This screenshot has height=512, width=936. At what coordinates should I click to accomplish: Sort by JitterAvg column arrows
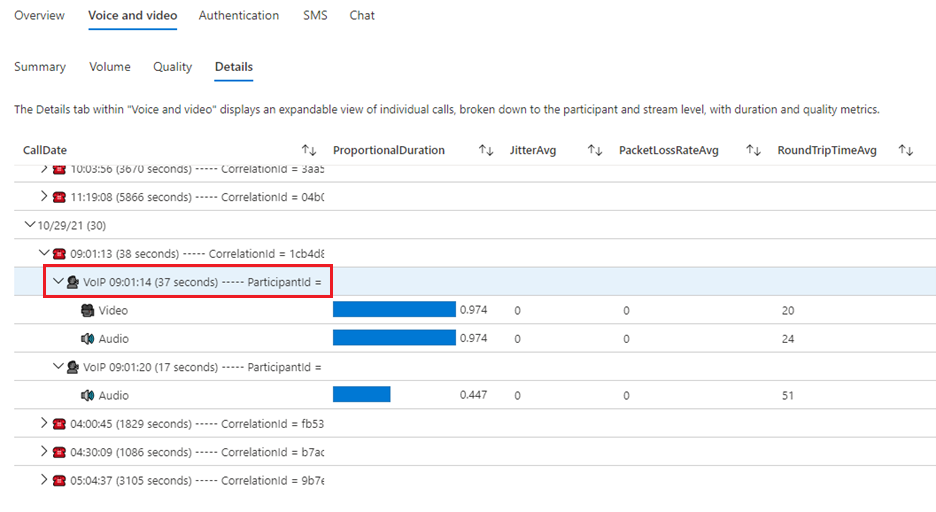(595, 150)
